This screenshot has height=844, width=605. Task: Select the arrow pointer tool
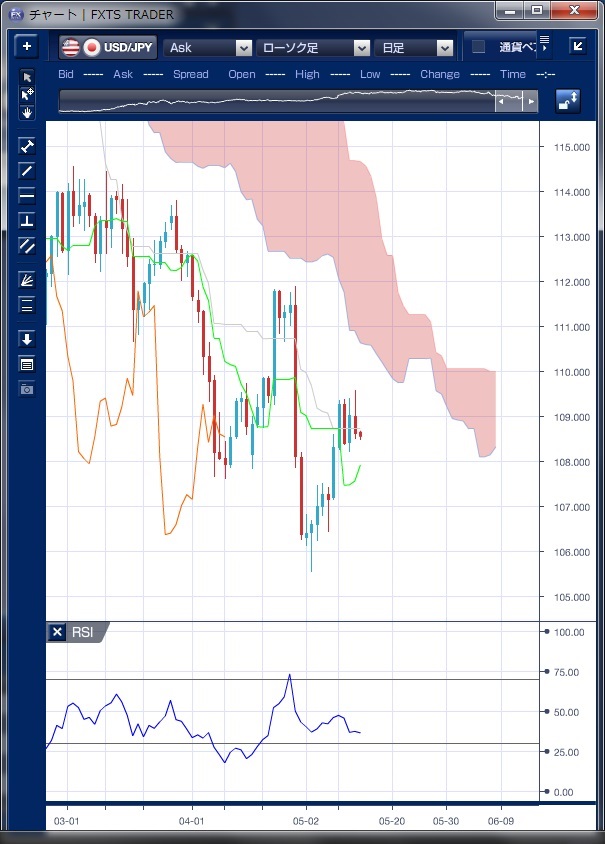coord(27,77)
